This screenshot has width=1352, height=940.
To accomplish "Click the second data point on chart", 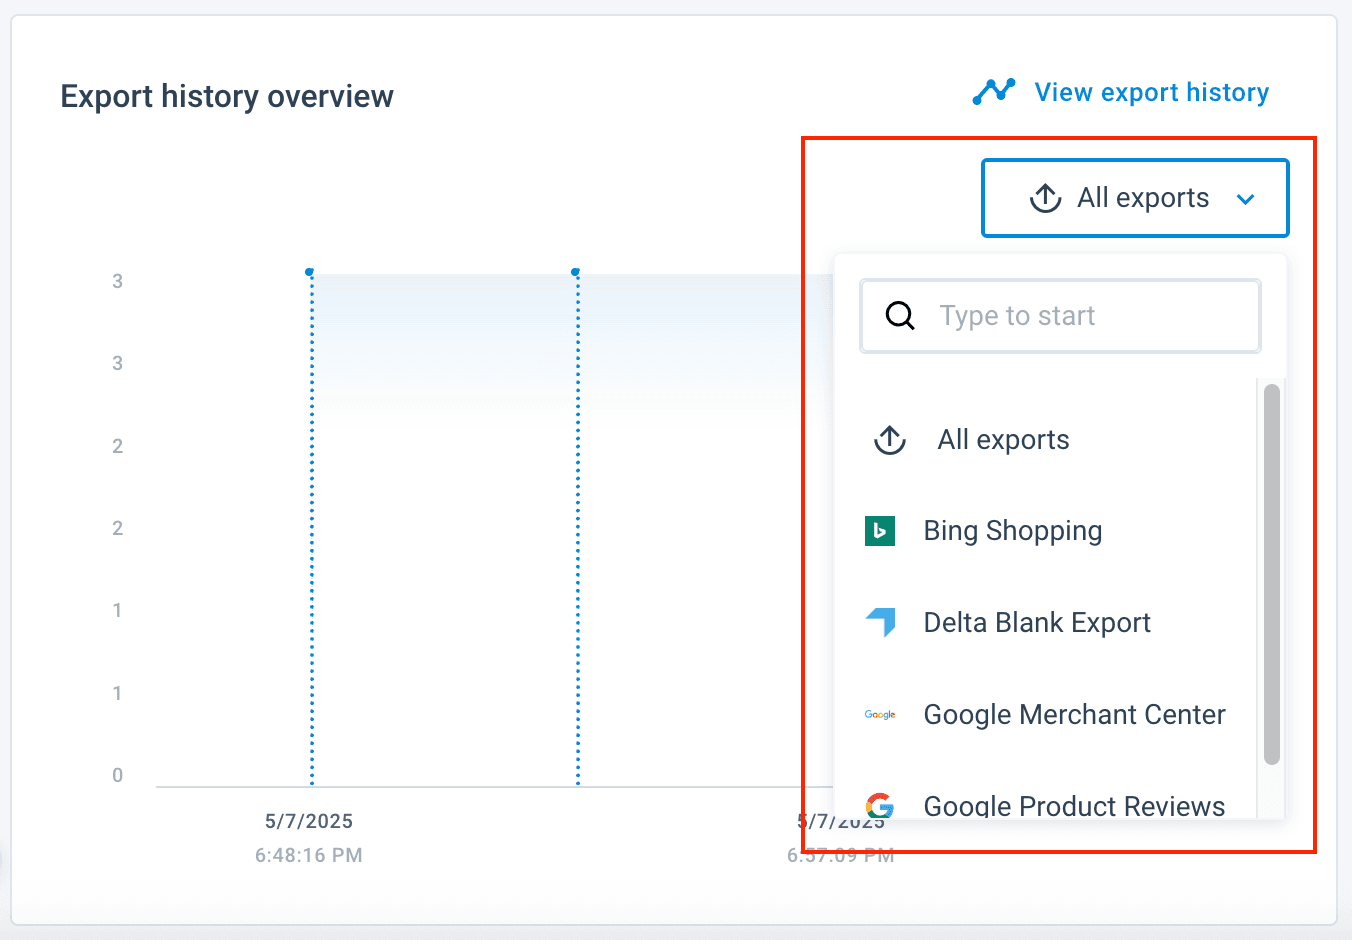I will coord(576,272).
